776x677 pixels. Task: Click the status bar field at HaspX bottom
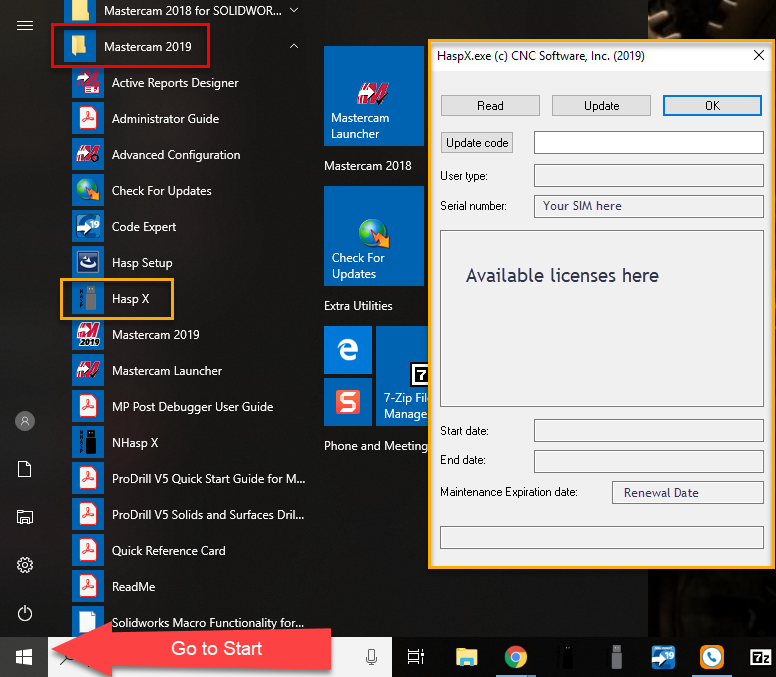(x=601, y=537)
